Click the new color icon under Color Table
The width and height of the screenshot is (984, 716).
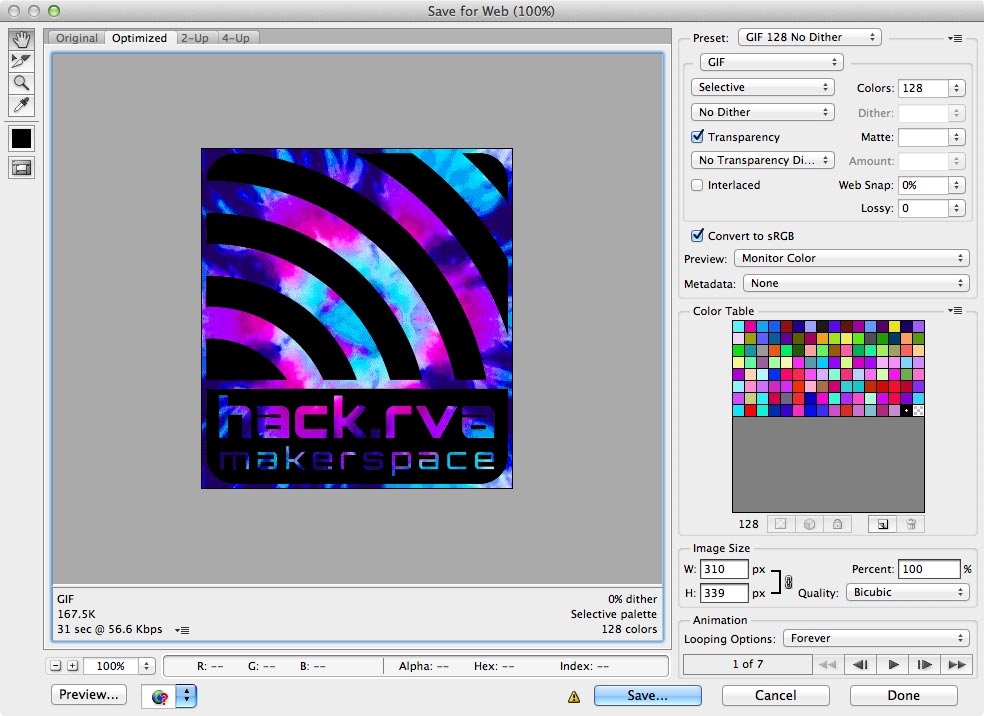[882, 524]
